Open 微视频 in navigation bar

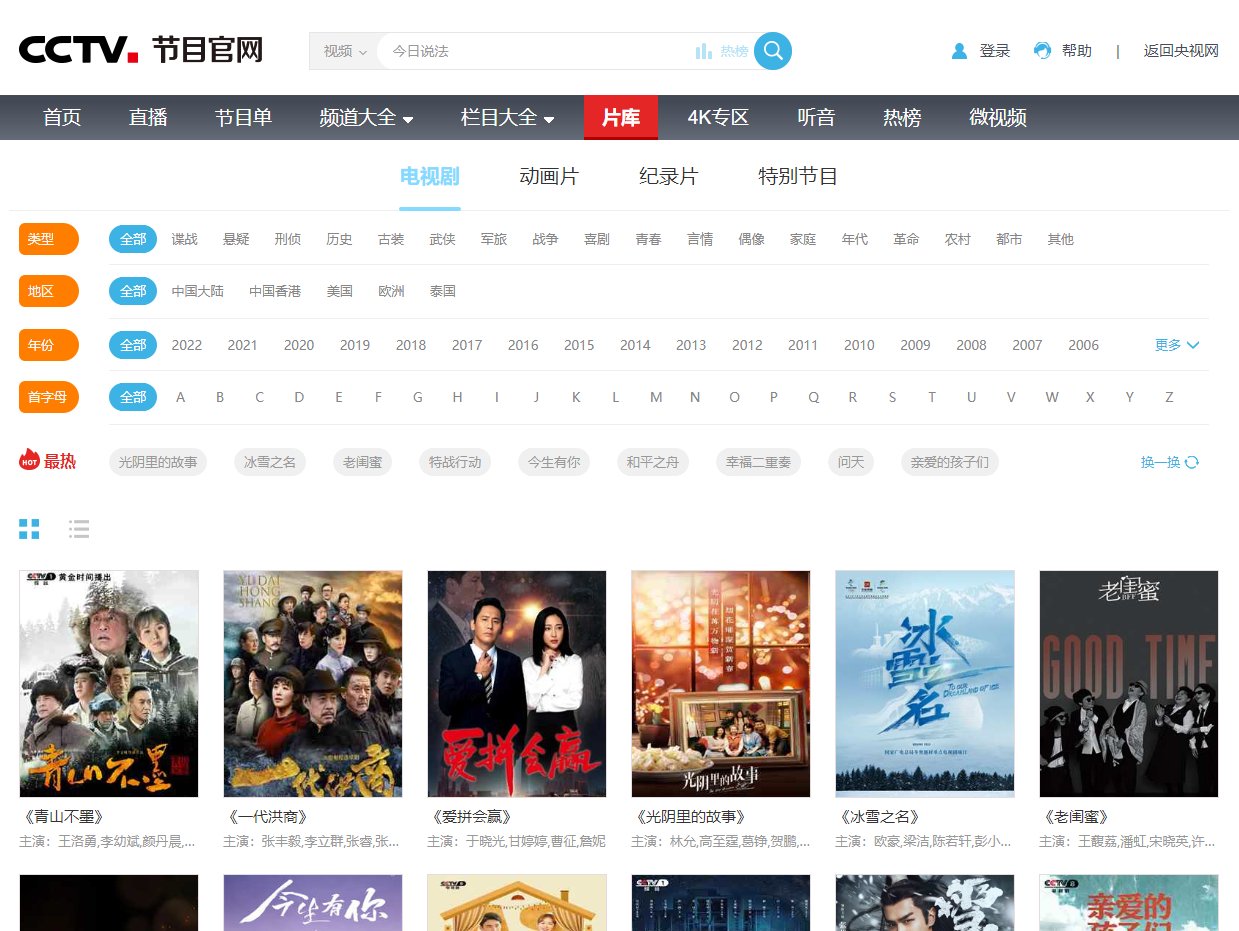(x=998, y=118)
